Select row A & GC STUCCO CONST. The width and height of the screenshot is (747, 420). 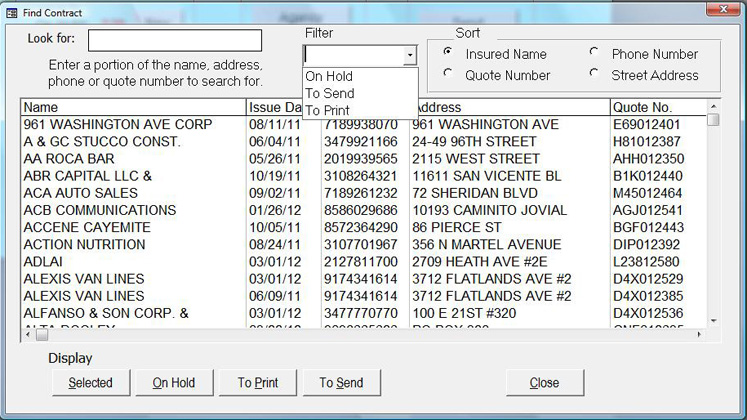pos(364,142)
